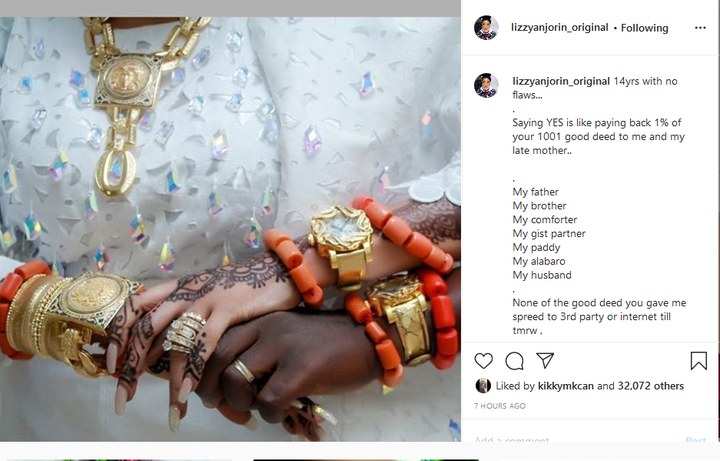Visit kikkymkcan's profile link

(x=566, y=386)
